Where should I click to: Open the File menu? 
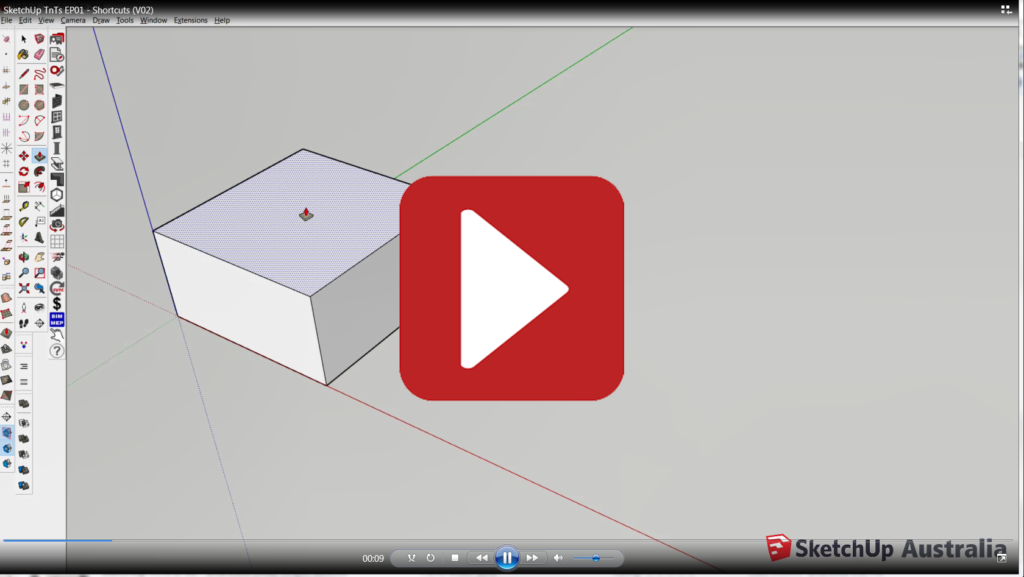point(7,20)
